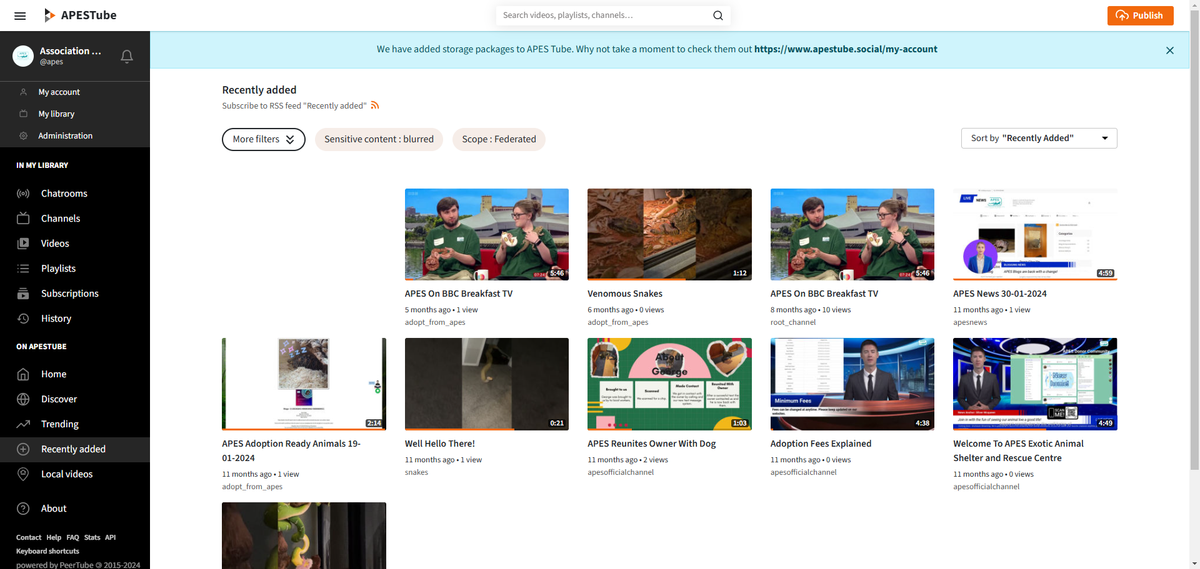Click the Discover globe icon

pyautogui.click(x=23, y=399)
